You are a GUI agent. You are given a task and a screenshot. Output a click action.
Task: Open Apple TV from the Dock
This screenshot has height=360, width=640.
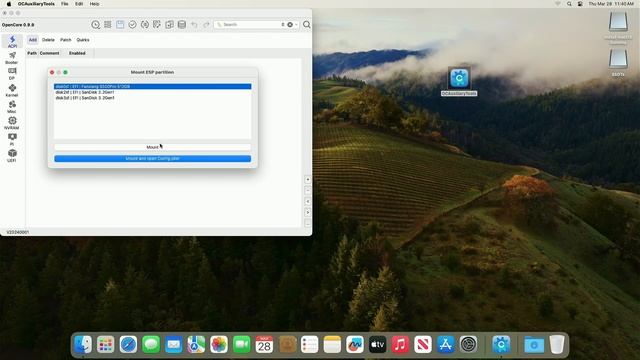tap(378, 345)
